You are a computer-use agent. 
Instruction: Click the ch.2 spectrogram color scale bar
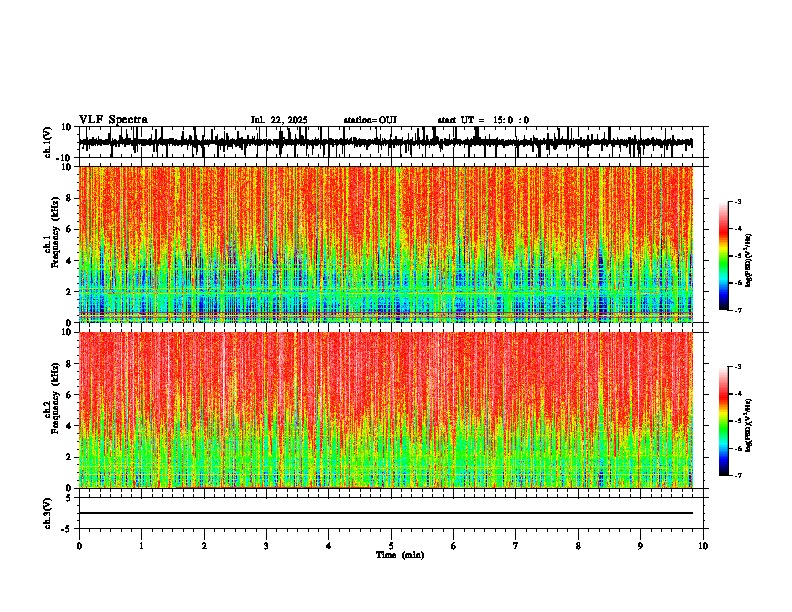tap(723, 421)
